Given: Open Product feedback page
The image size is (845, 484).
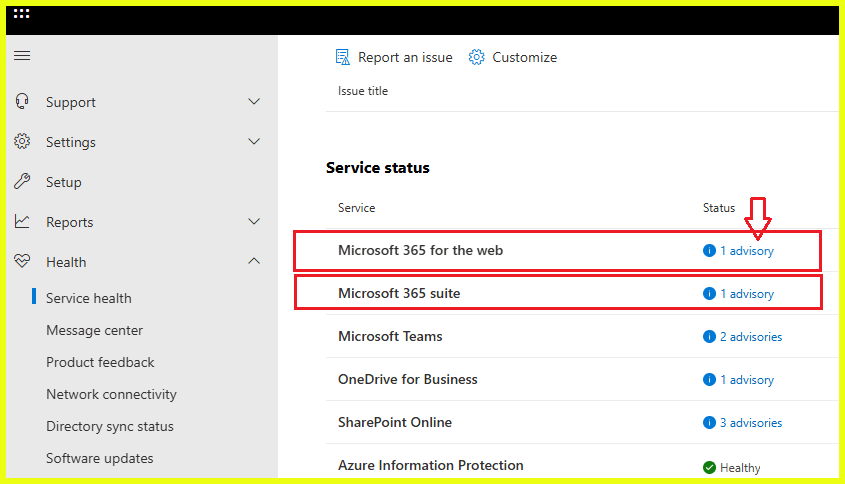Looking at the screenshot, I should (100, 362).
